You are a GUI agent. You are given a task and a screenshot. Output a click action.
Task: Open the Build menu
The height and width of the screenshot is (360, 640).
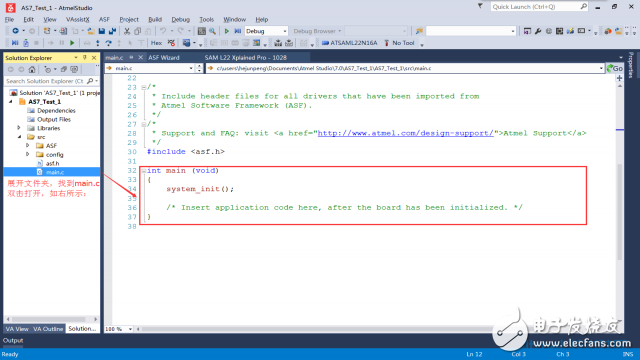pyautogui.click(x=155, y=19)
